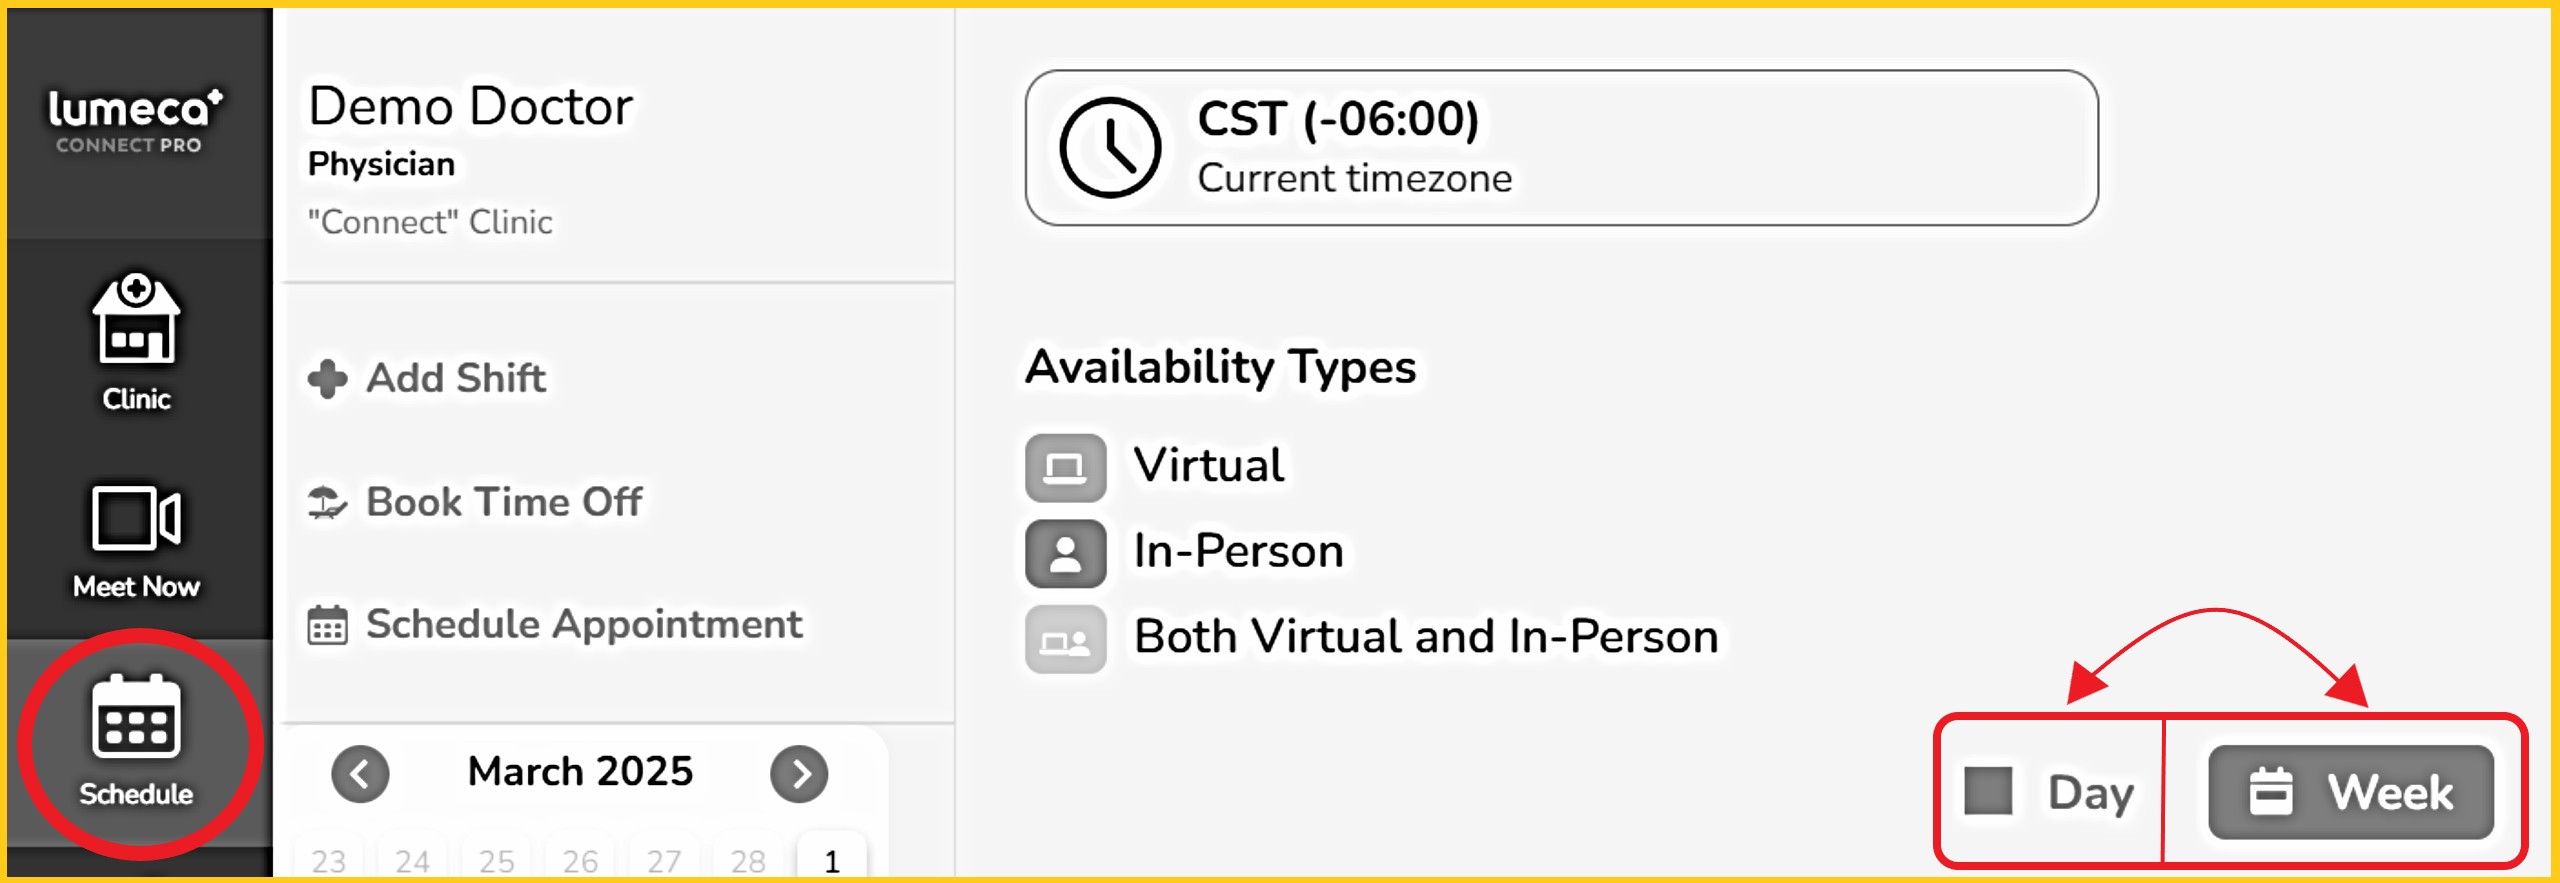Screen dimensions: 2560x883
Task: Toggle Both Virtual and In-Person availability
Action: (1065, 639)
